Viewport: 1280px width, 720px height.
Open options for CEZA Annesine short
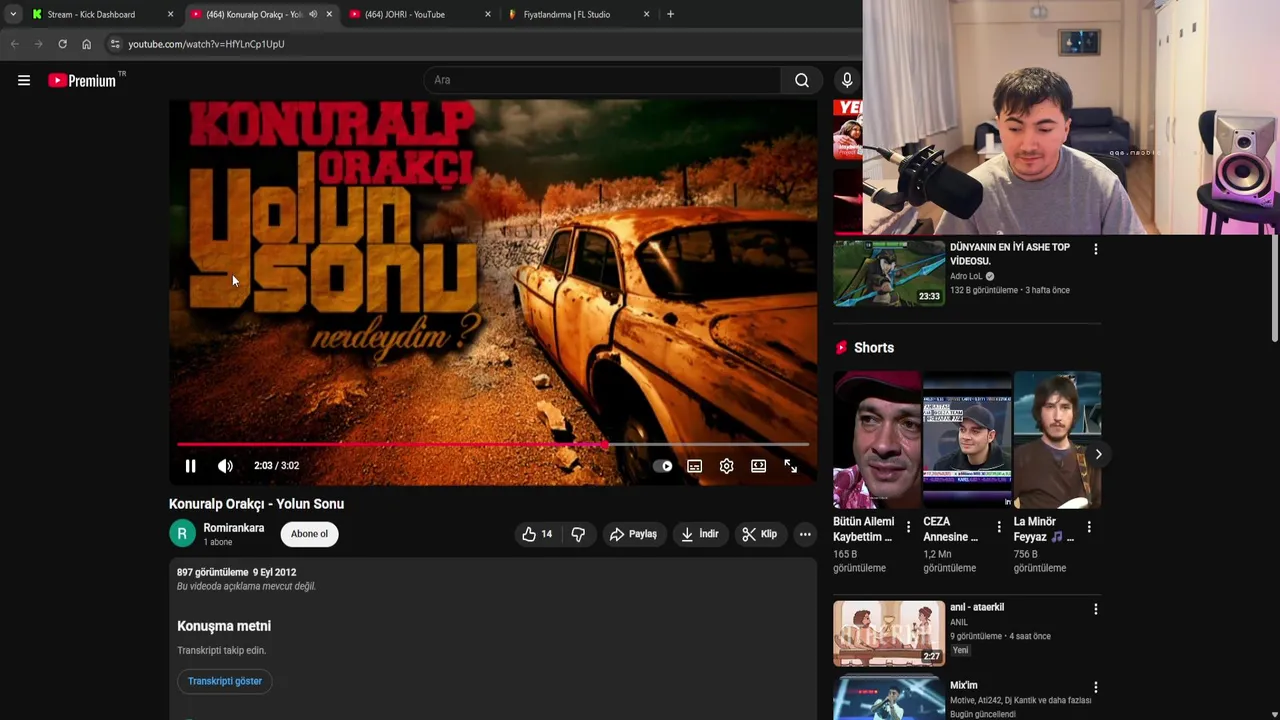pos(998,526)
